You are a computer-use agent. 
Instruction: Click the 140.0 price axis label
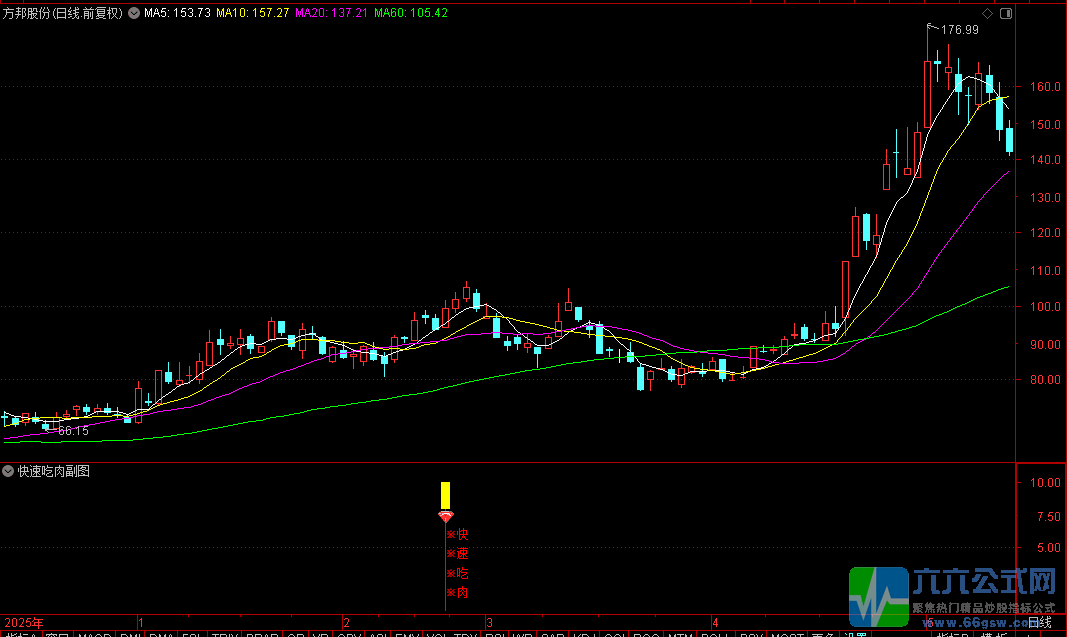[1045, 160]
